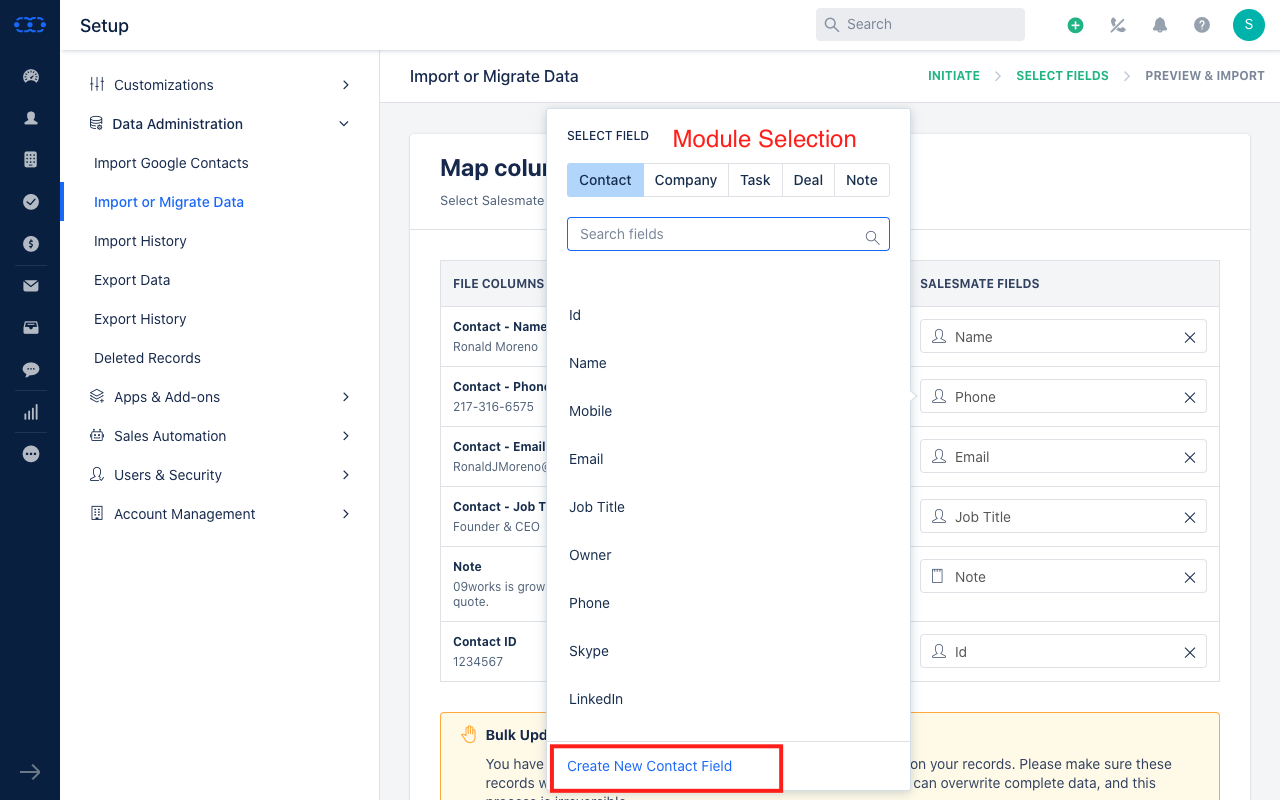The width and height of the screenshot is (1280, 800).
Task: Click Create New Contact Field link
Action: click(x=649, y=766)
